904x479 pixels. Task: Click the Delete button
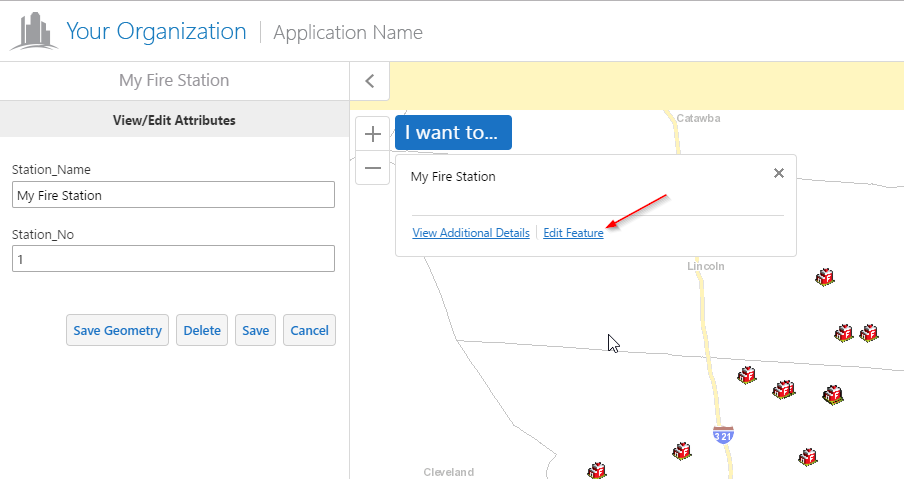click(202, 330)
